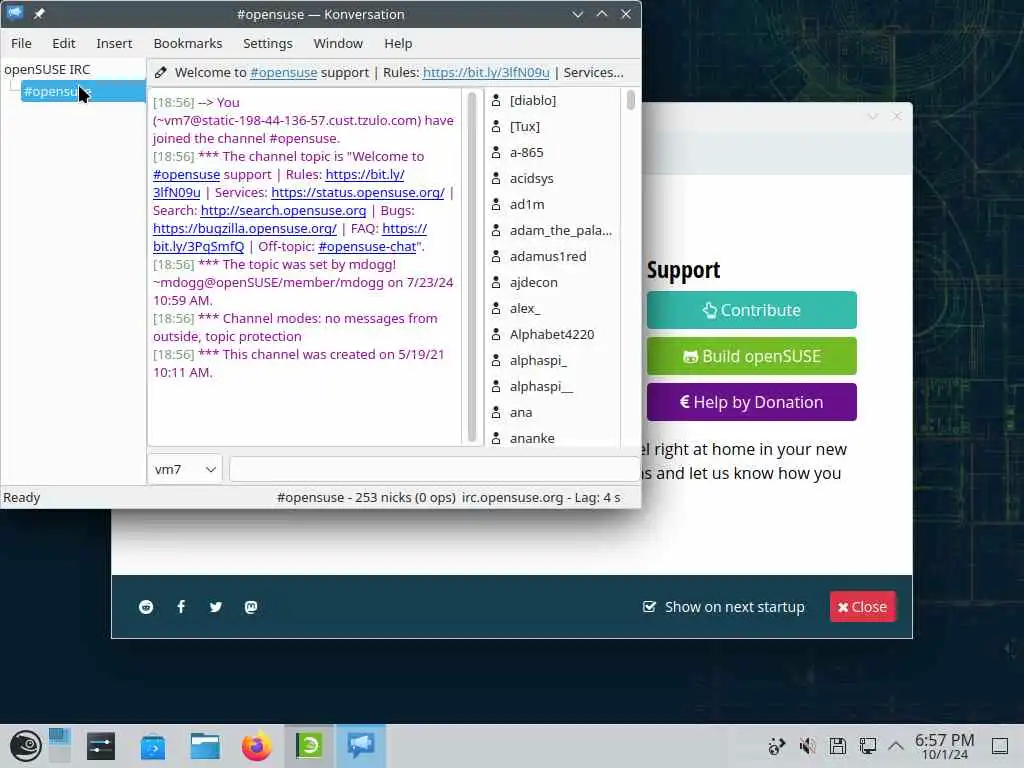Viewport: 1024px width, 768px height.
Task: Click the chat log vertical scrollbar
Action: [x=472, y=267]
